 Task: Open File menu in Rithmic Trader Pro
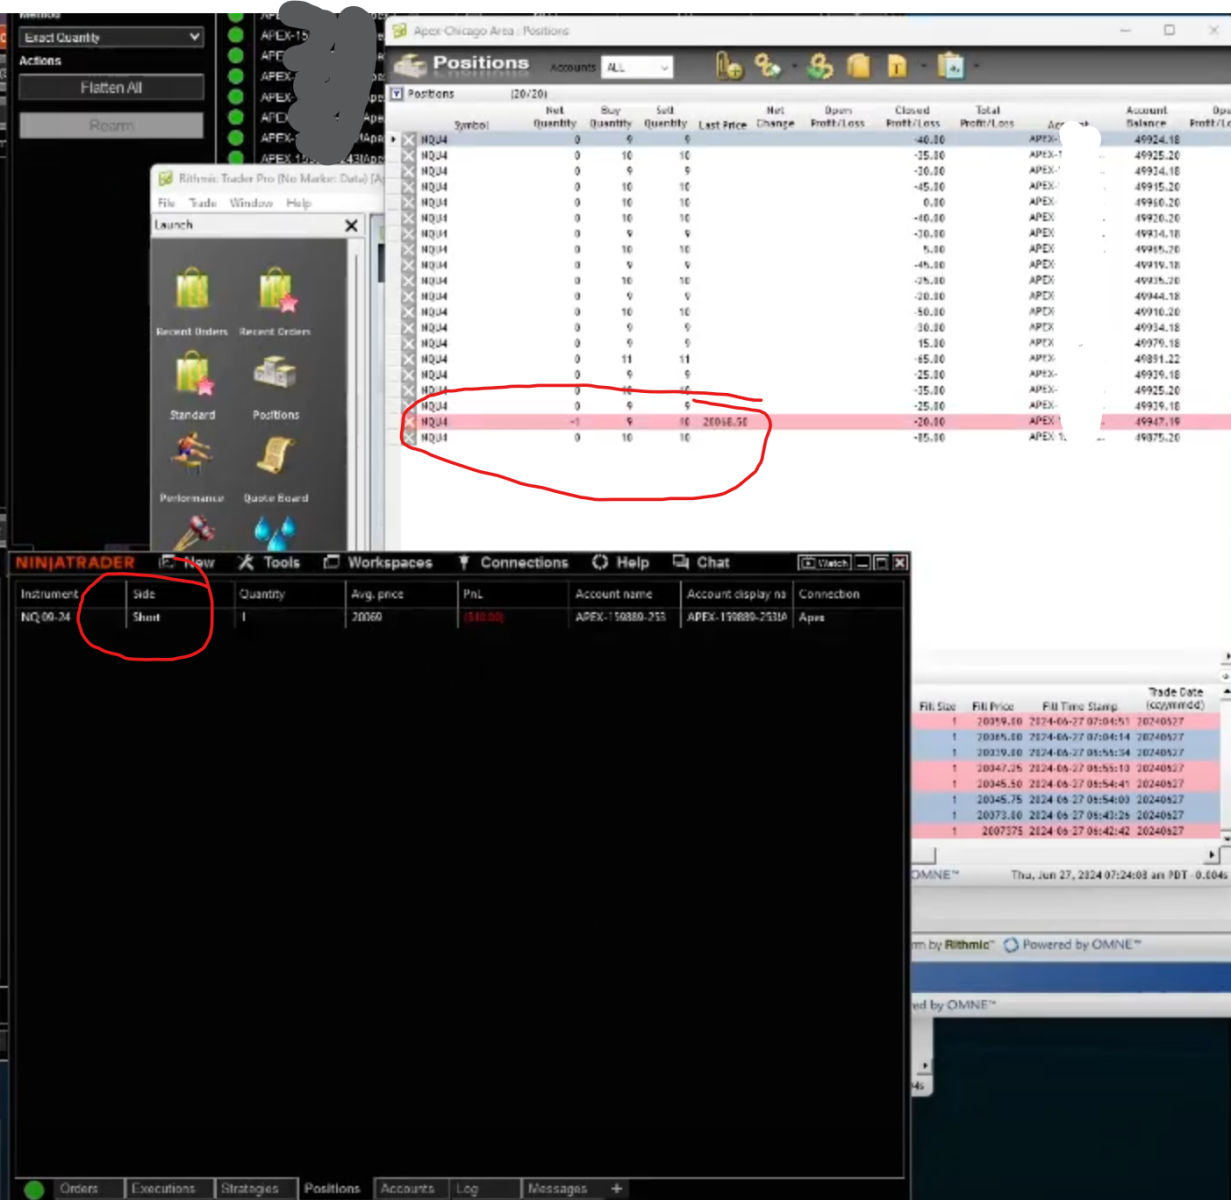tap(166, 203)
